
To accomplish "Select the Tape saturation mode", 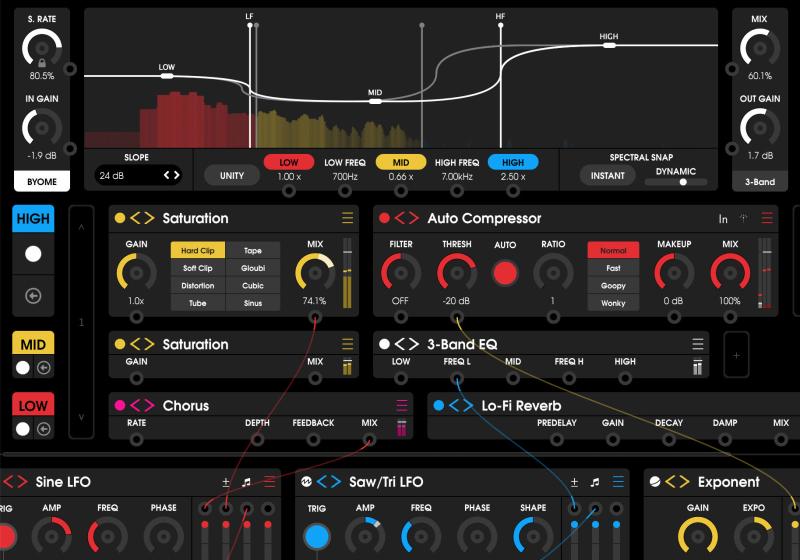I will pyautogui.click(x=253, y=250).
